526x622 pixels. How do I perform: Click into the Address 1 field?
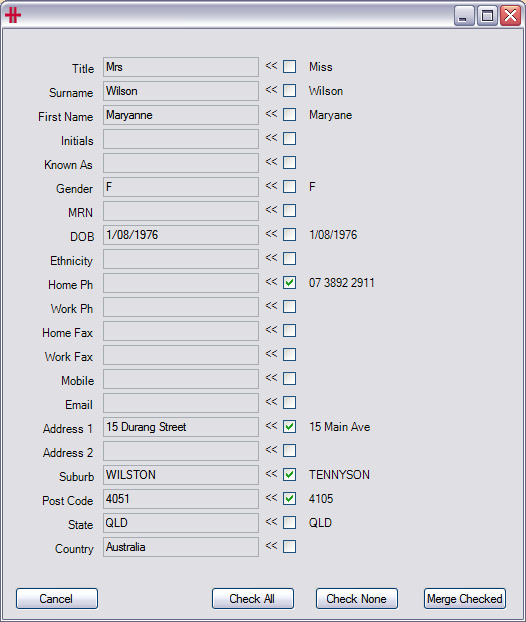click(181, 427)
